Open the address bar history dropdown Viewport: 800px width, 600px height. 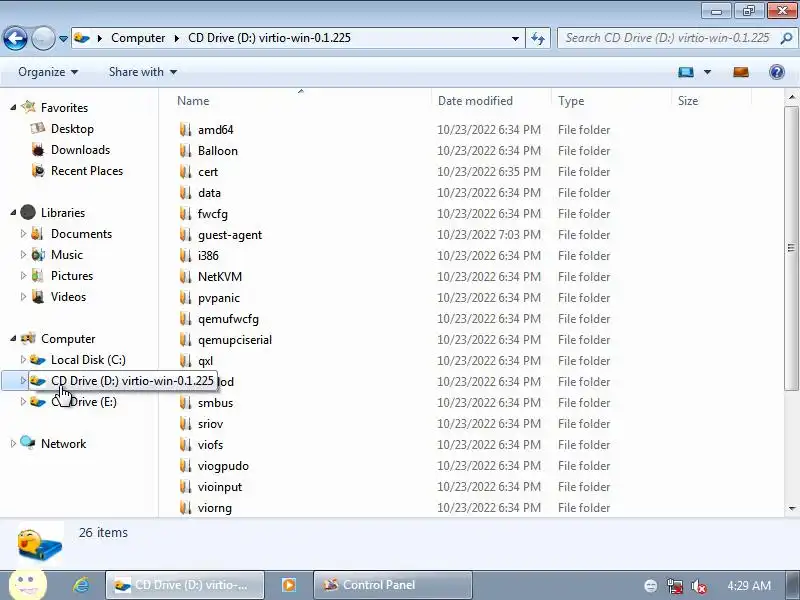[x=515, y=38]
